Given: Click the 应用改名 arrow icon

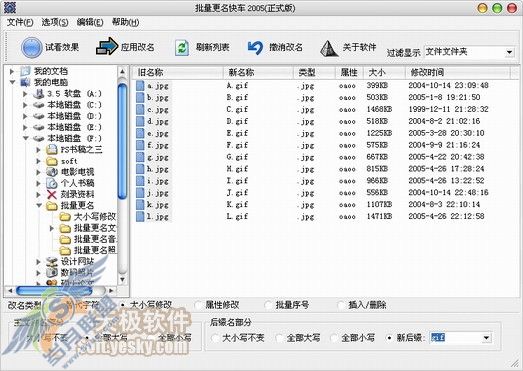Looking at the screenshot, I should (x=107, y=46).
